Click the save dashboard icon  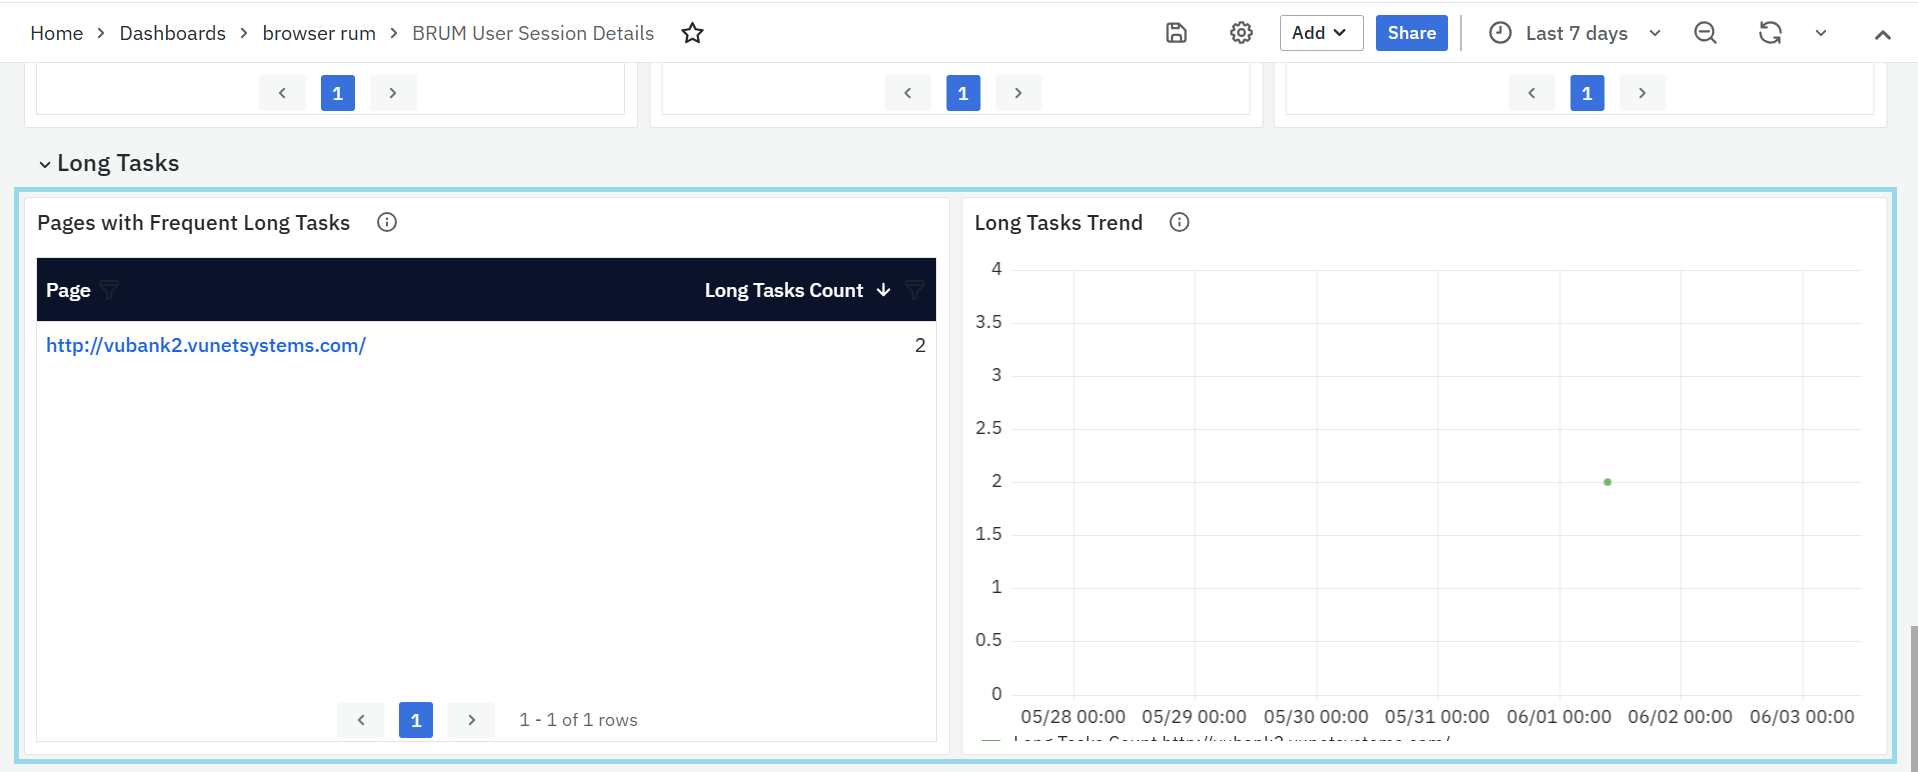point(1176,33)
